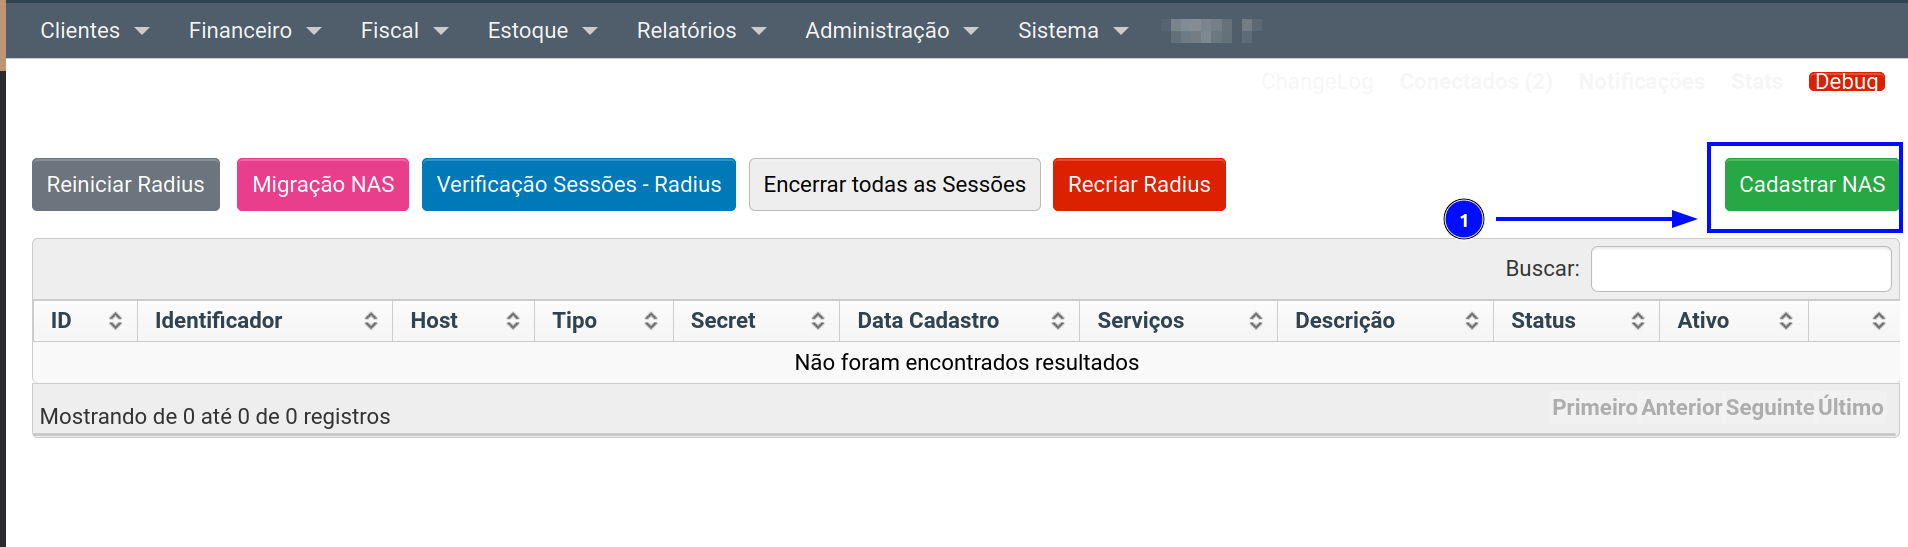The width and height of the screenshot is (1908, 547).
Task: Click Encerrar todas as Sessões button
Action: pos(894,185)
